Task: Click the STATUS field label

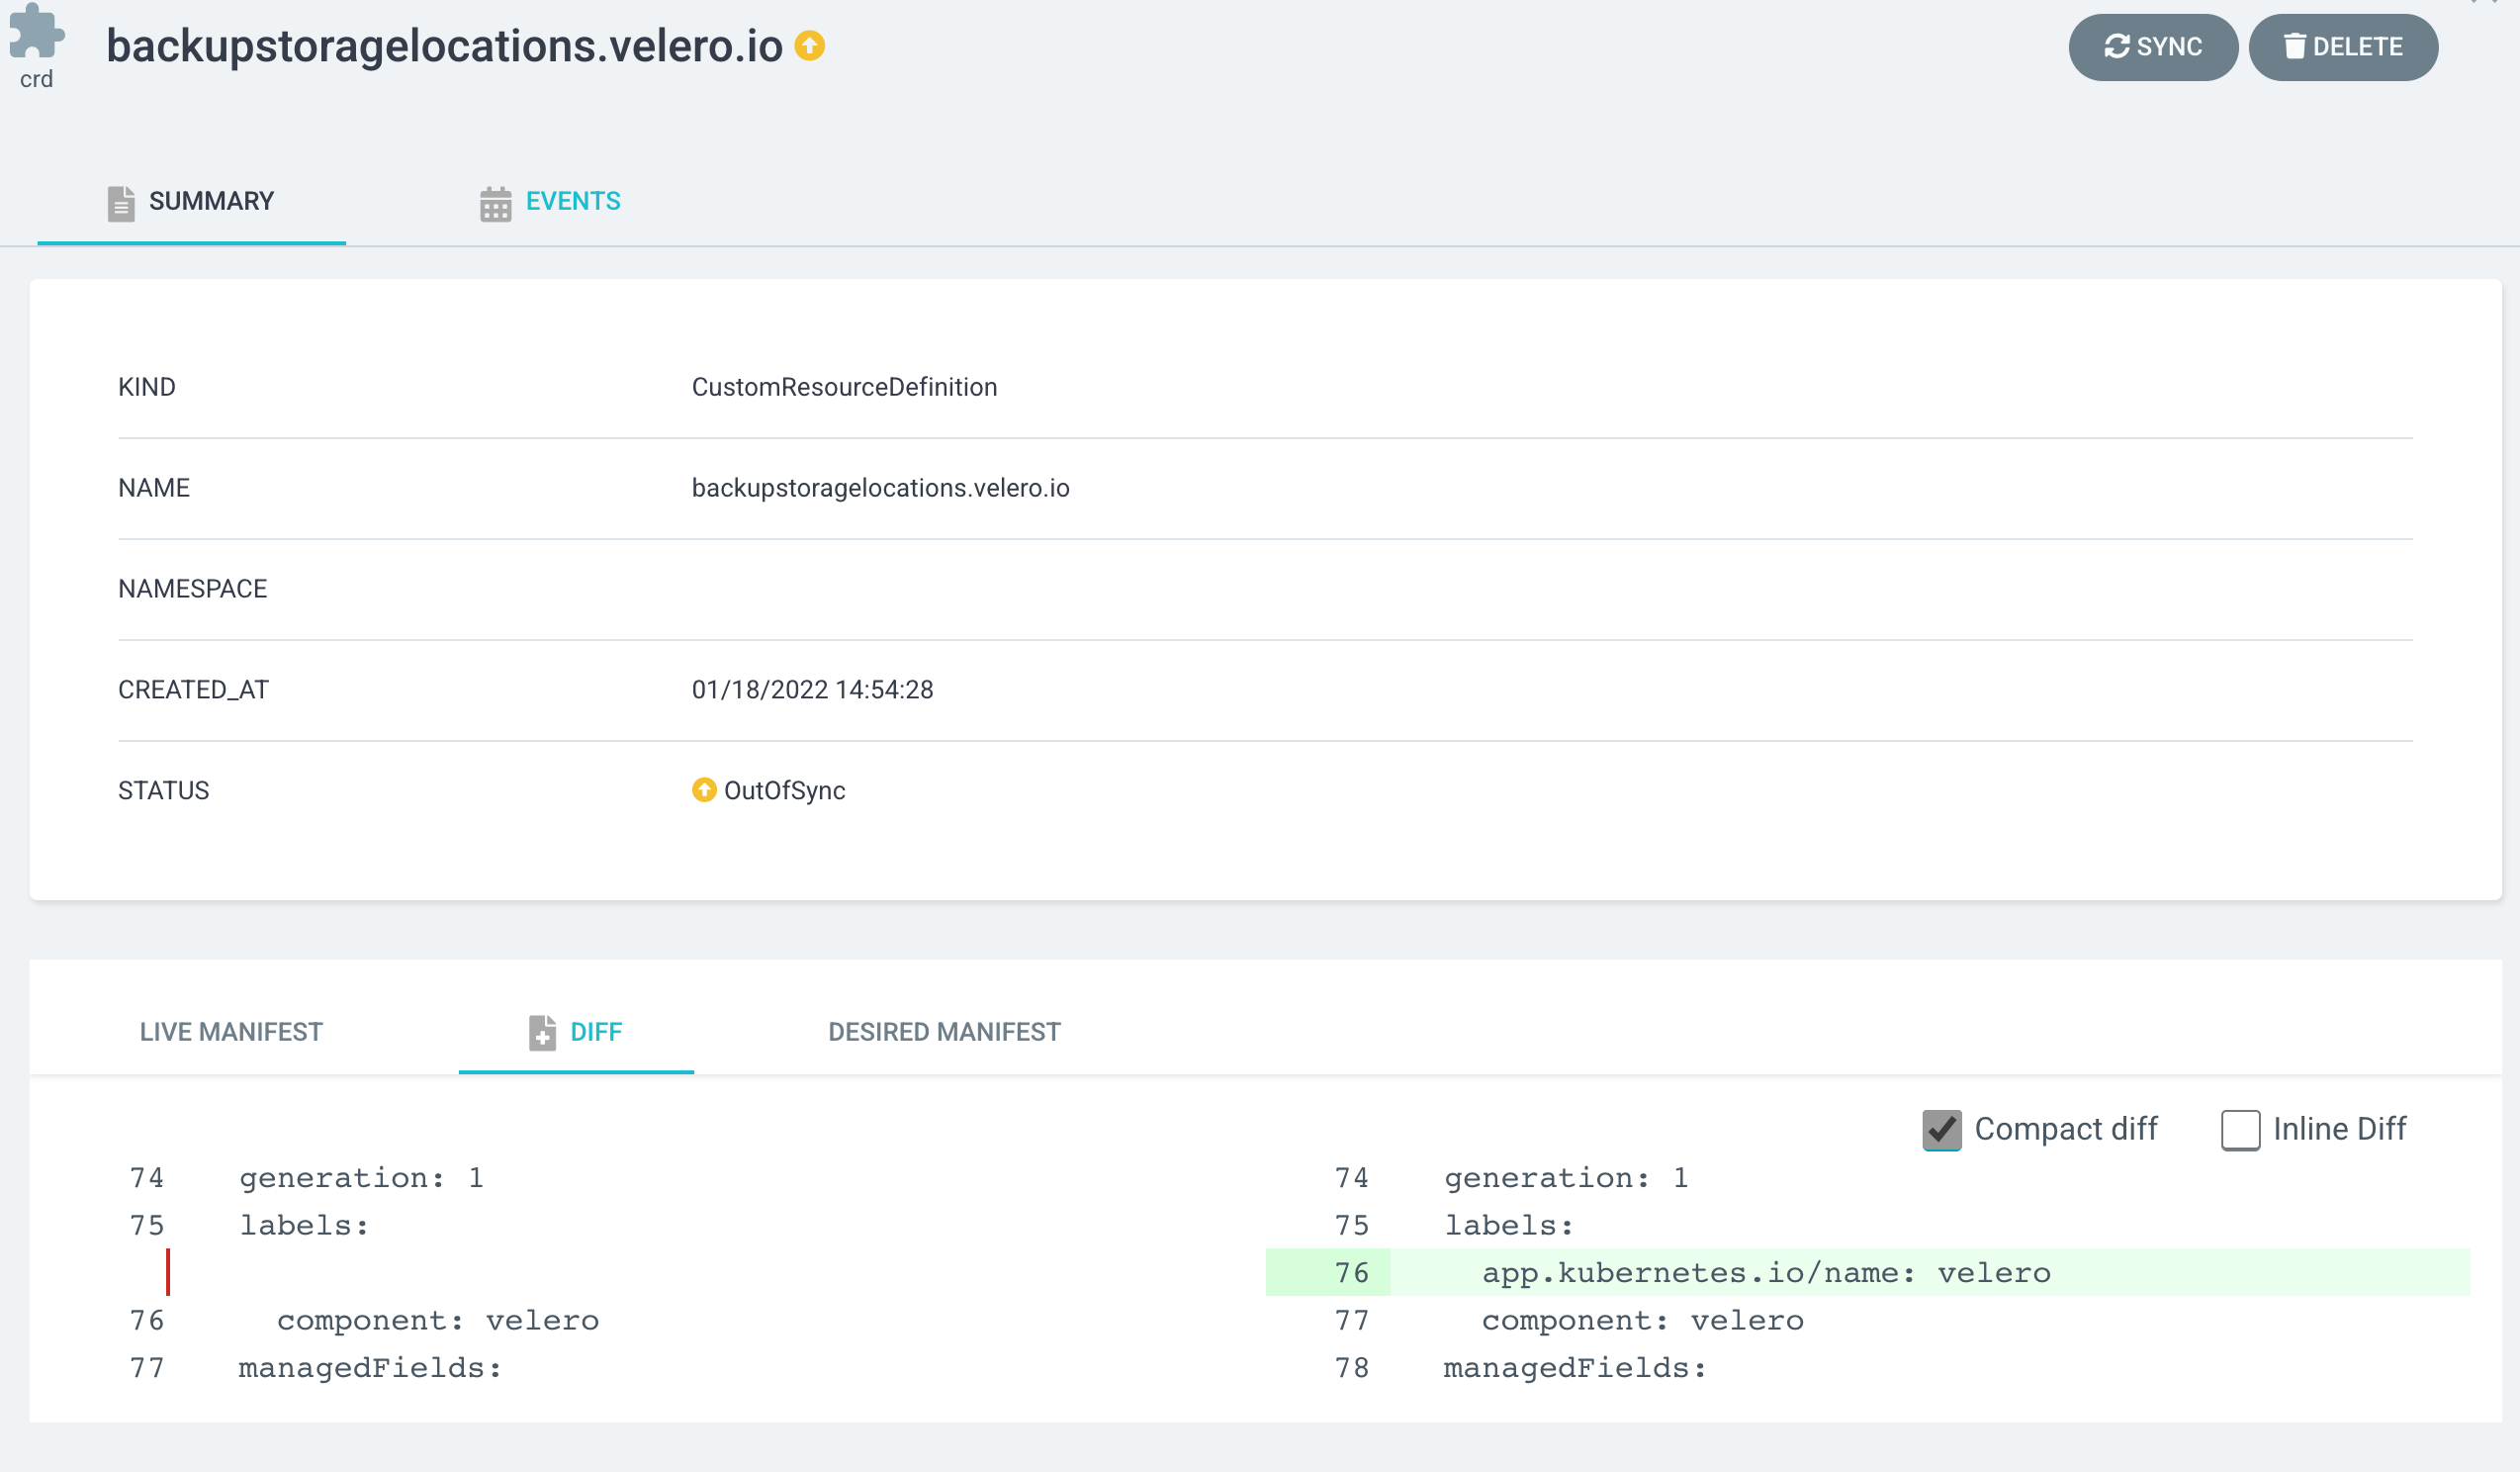Action: pyautogui.click(x=163, y=791)
